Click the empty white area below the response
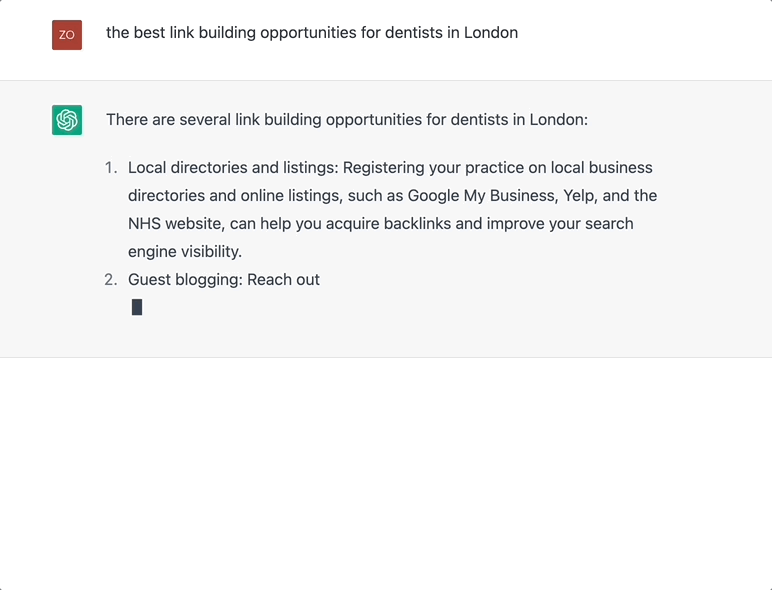The height and width of the screenshot is (590, 772). pos(386,473)
